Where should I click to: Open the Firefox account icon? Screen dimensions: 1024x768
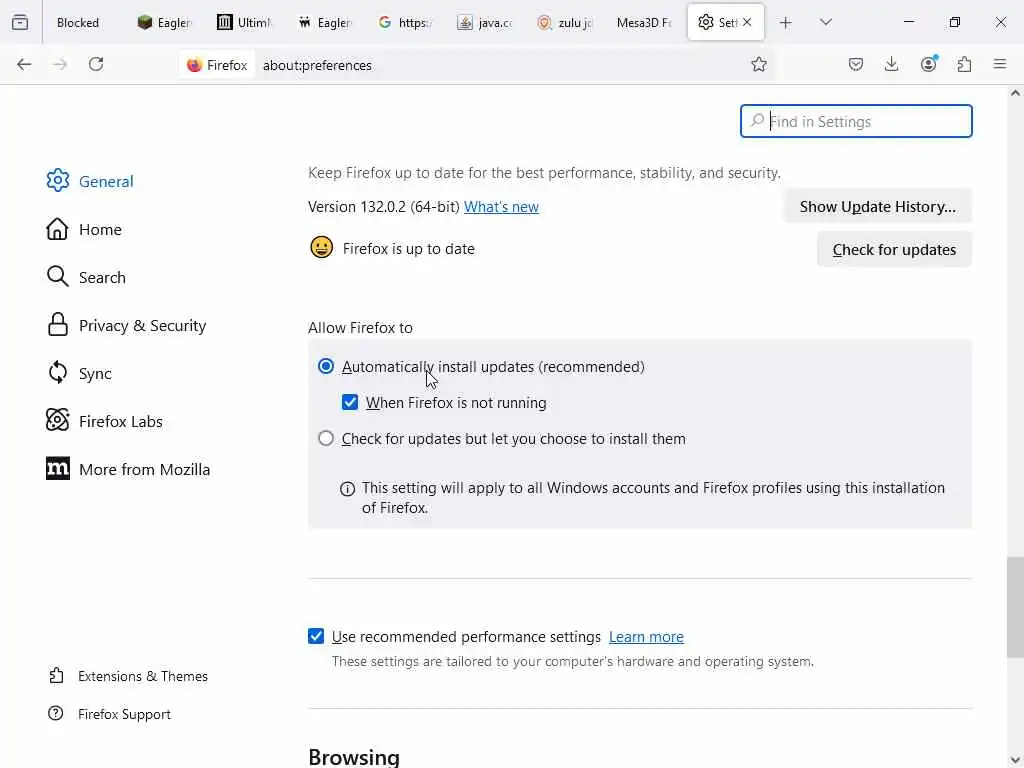click(928, 64)
